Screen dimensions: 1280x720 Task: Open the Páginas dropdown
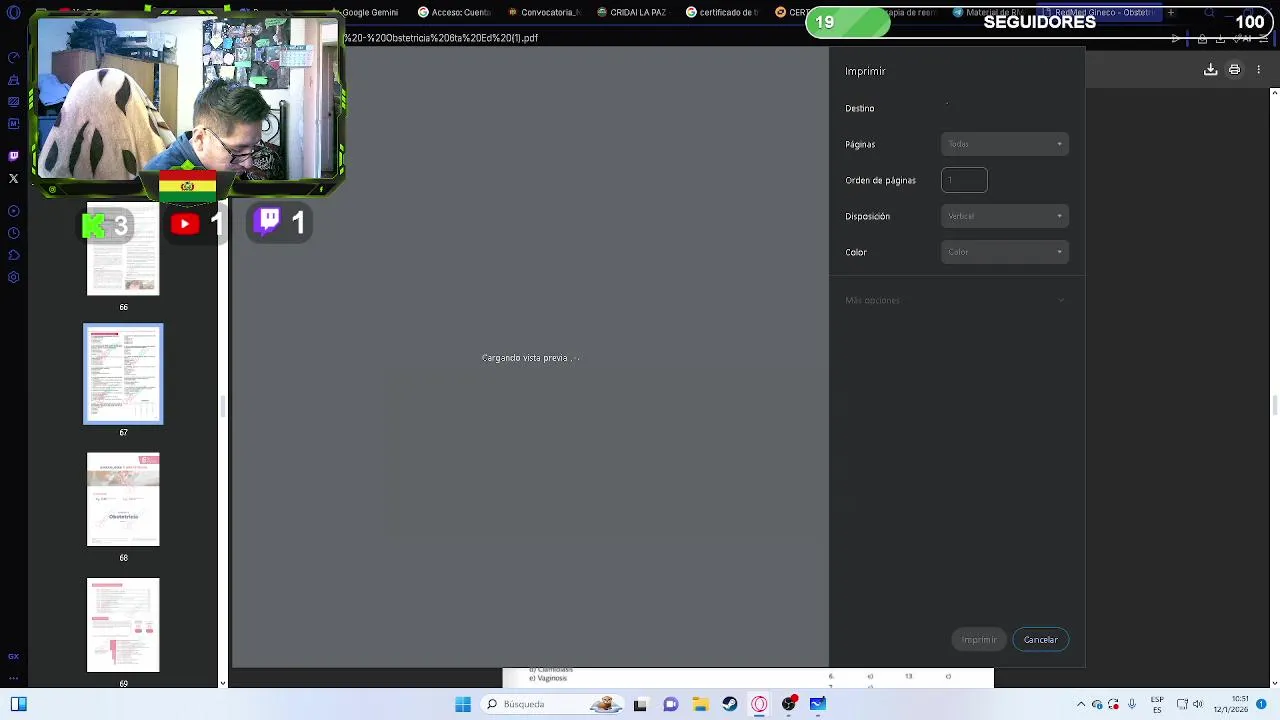1005,144
